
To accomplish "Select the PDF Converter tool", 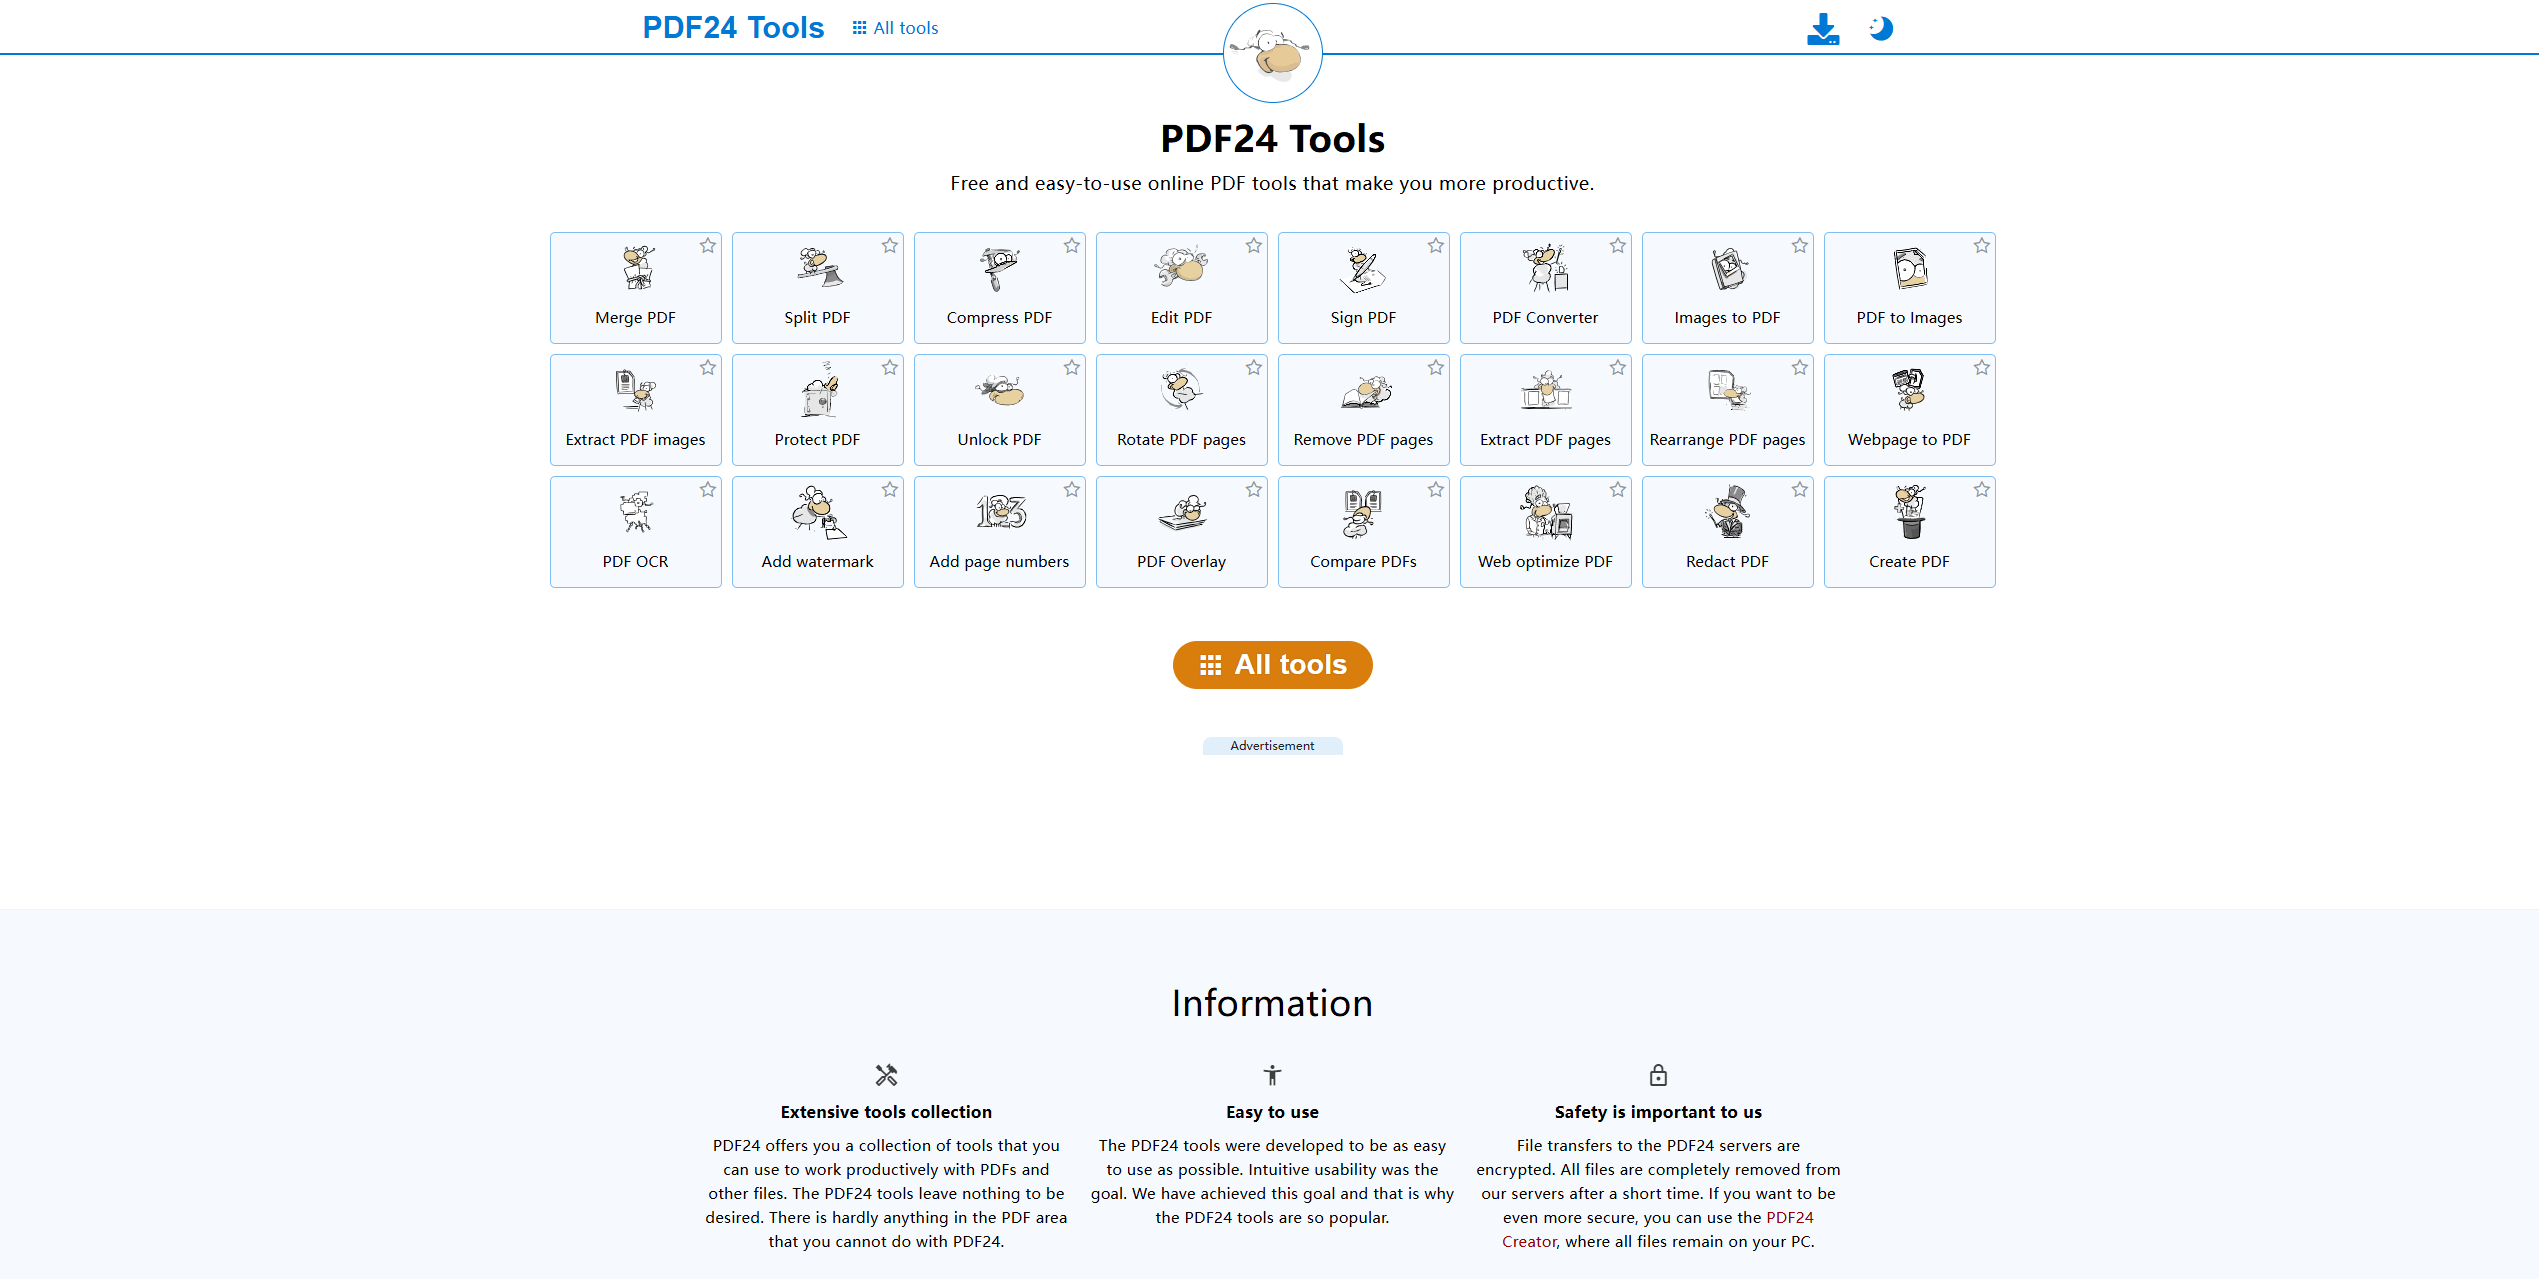I will (x=1545, y=288).
